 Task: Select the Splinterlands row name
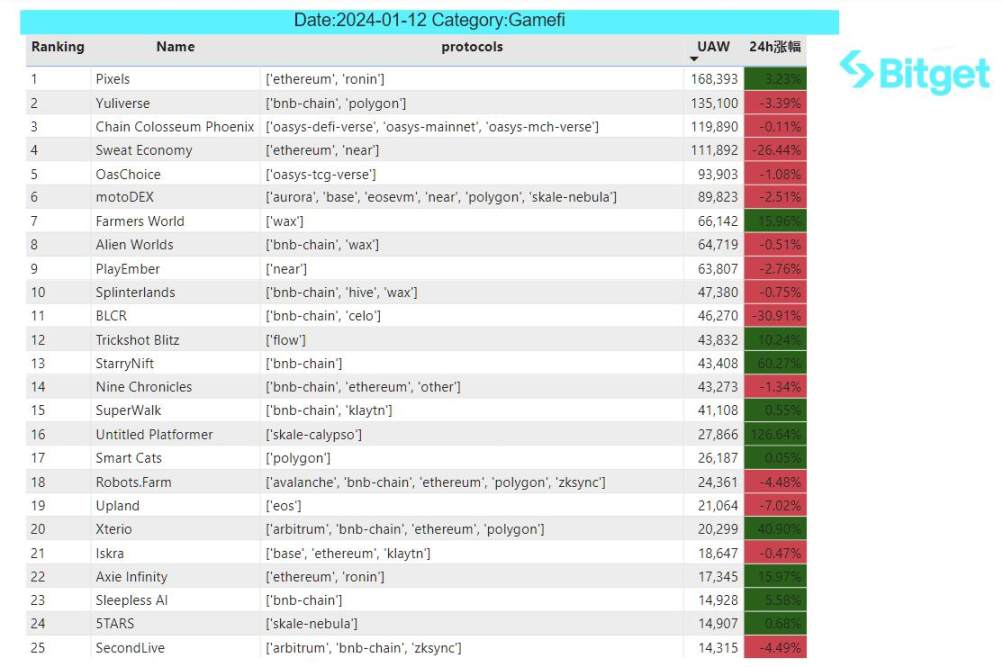[135, 293]
